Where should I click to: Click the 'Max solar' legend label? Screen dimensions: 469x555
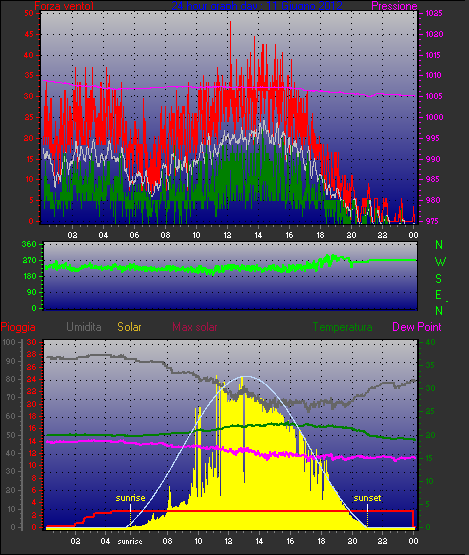[x=195, y=327]
